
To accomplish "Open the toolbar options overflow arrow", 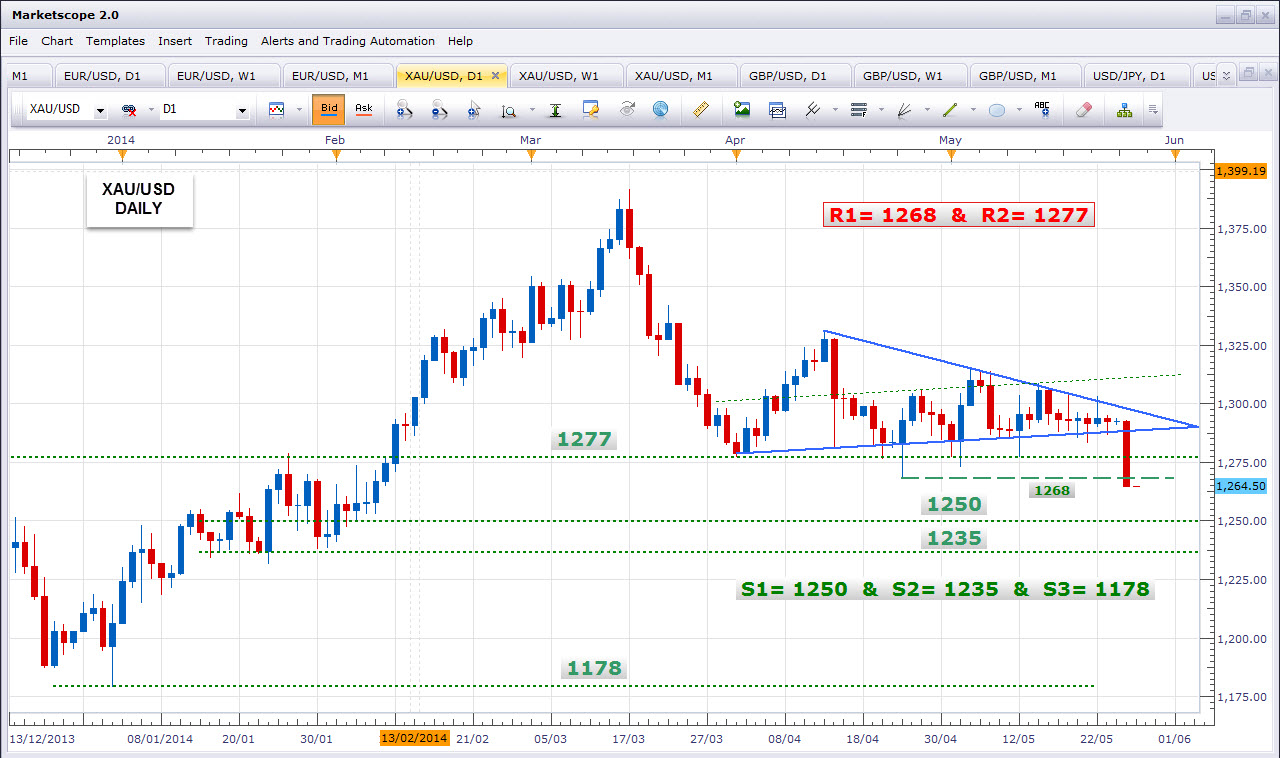I will point(1153,110).
